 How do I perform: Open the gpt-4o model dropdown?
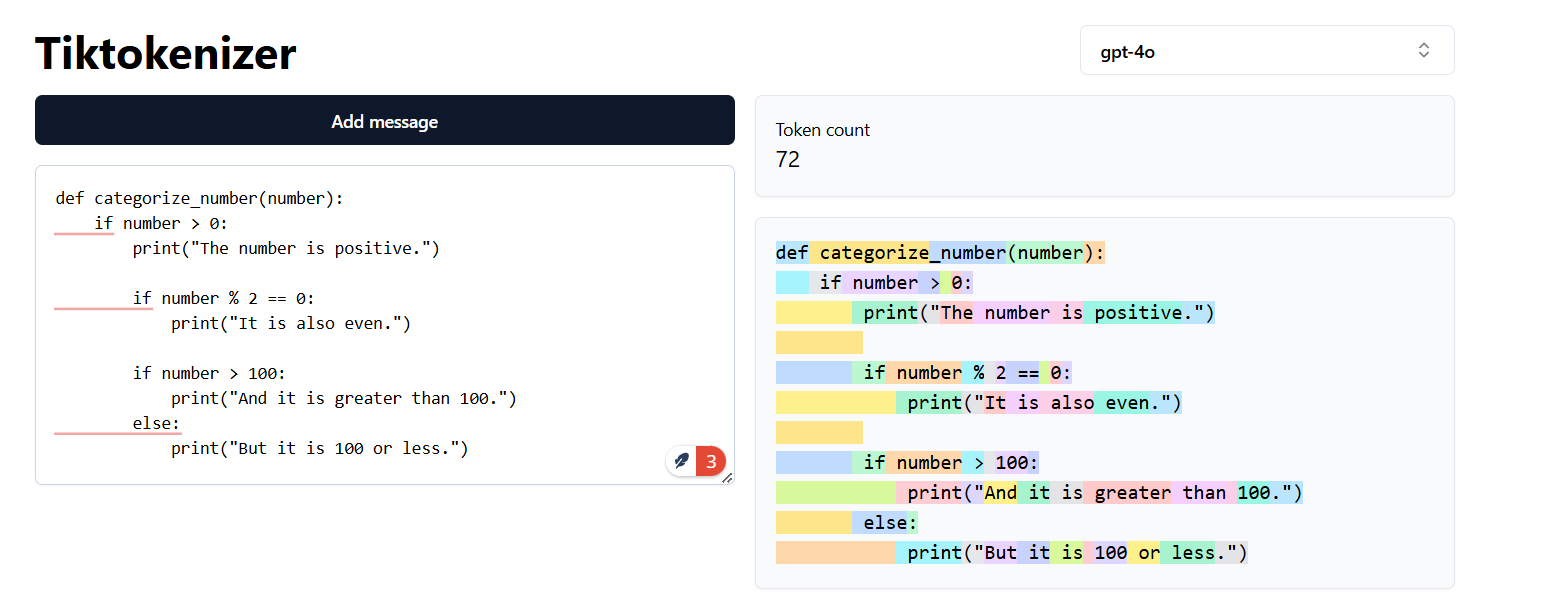1266,50
